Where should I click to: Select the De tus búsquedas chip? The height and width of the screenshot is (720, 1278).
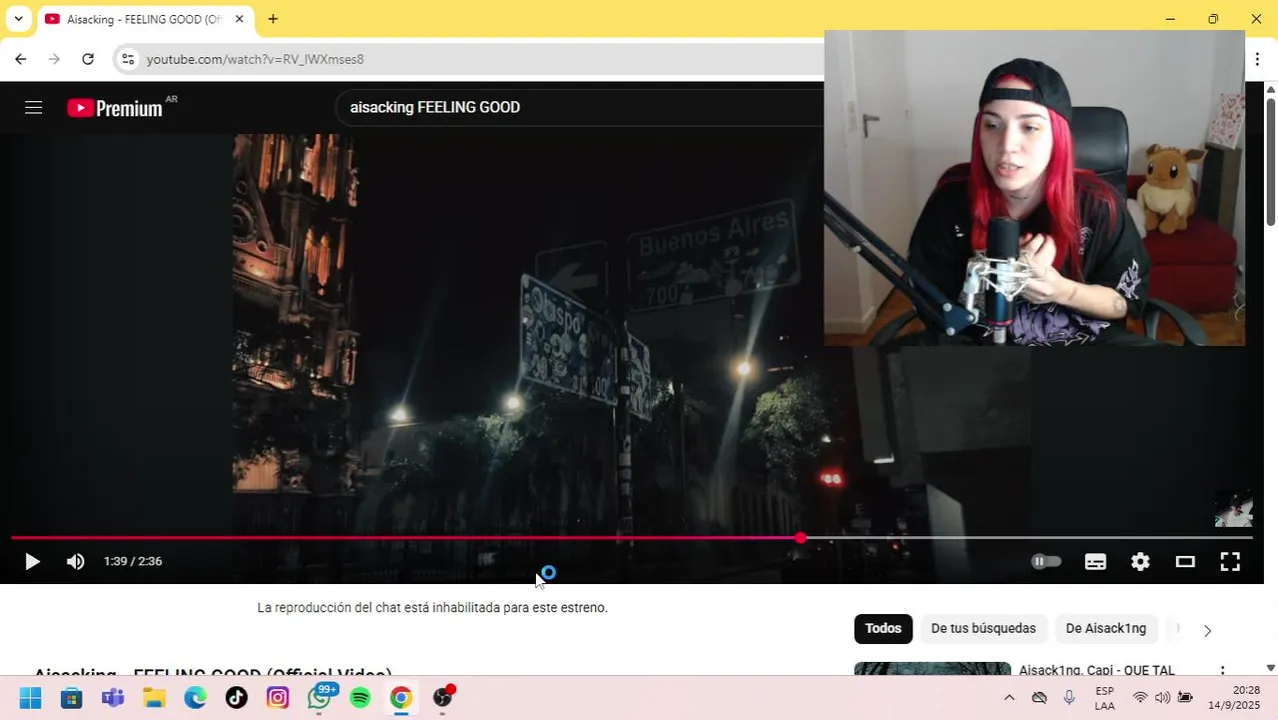tap(983, 629)
